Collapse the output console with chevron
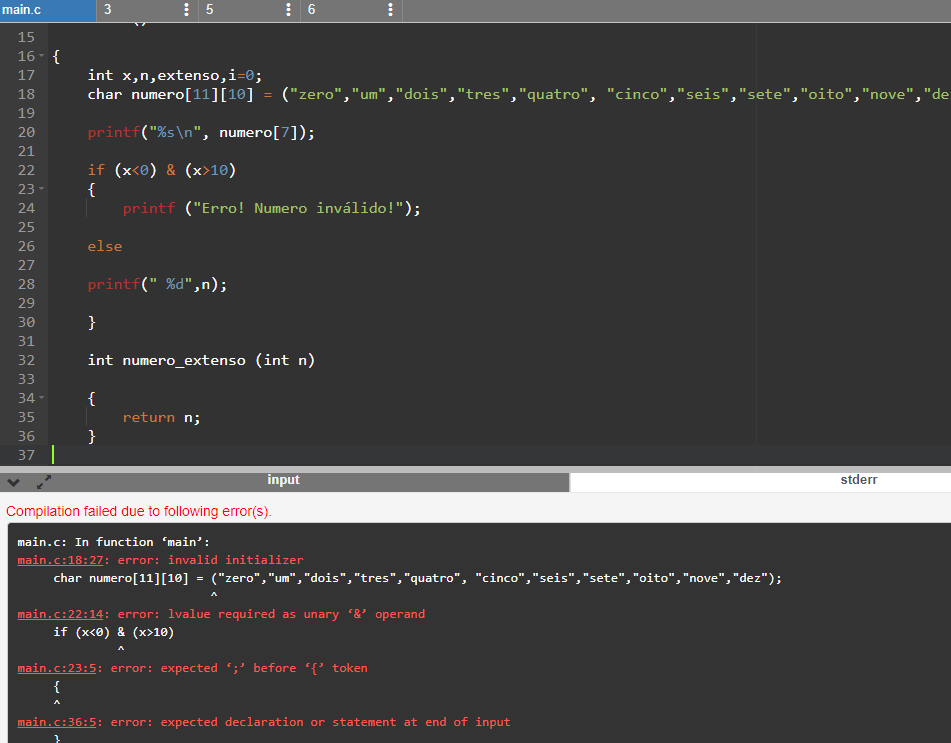This screenshot has height=743, width=951. 14,482
